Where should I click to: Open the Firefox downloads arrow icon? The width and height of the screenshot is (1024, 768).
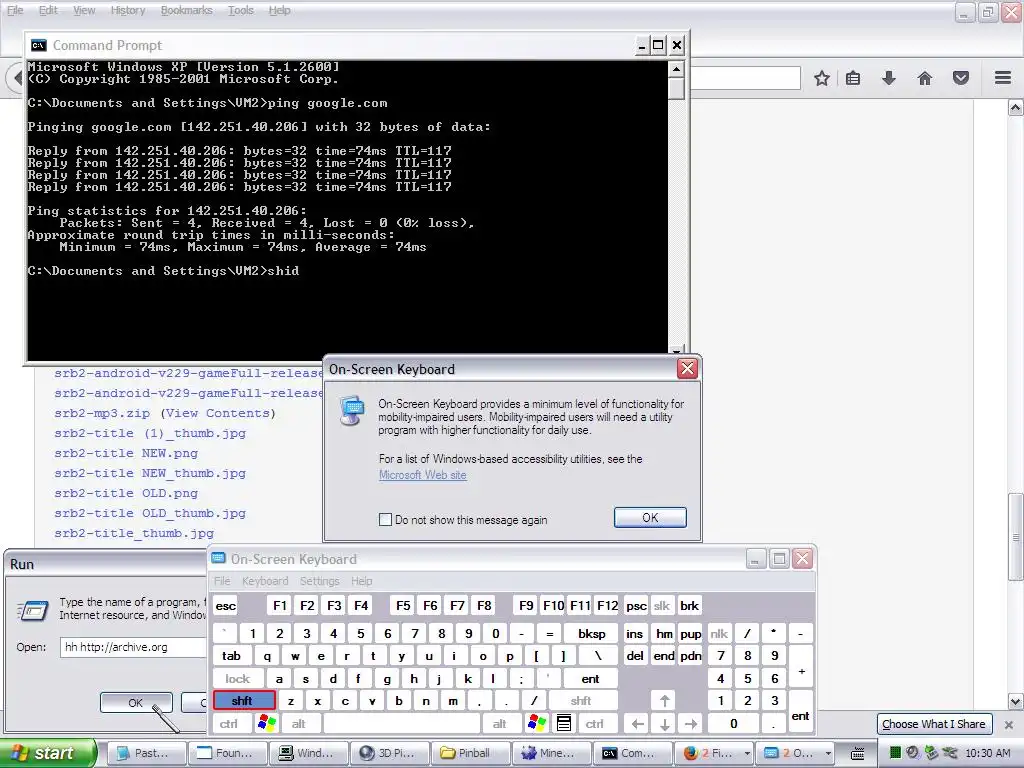pyautogui.click(x=889, y=78)
